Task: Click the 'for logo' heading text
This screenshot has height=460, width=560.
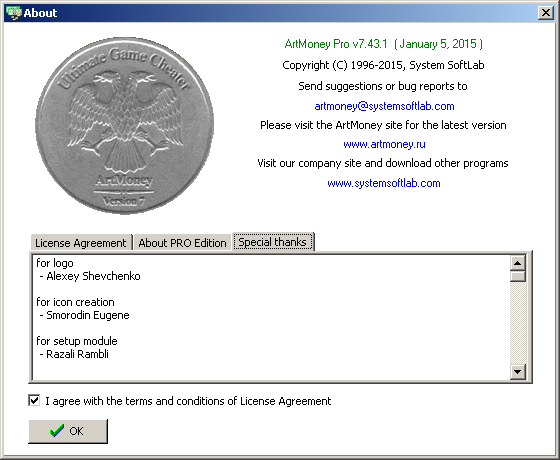Action: (x=55, y=263)
